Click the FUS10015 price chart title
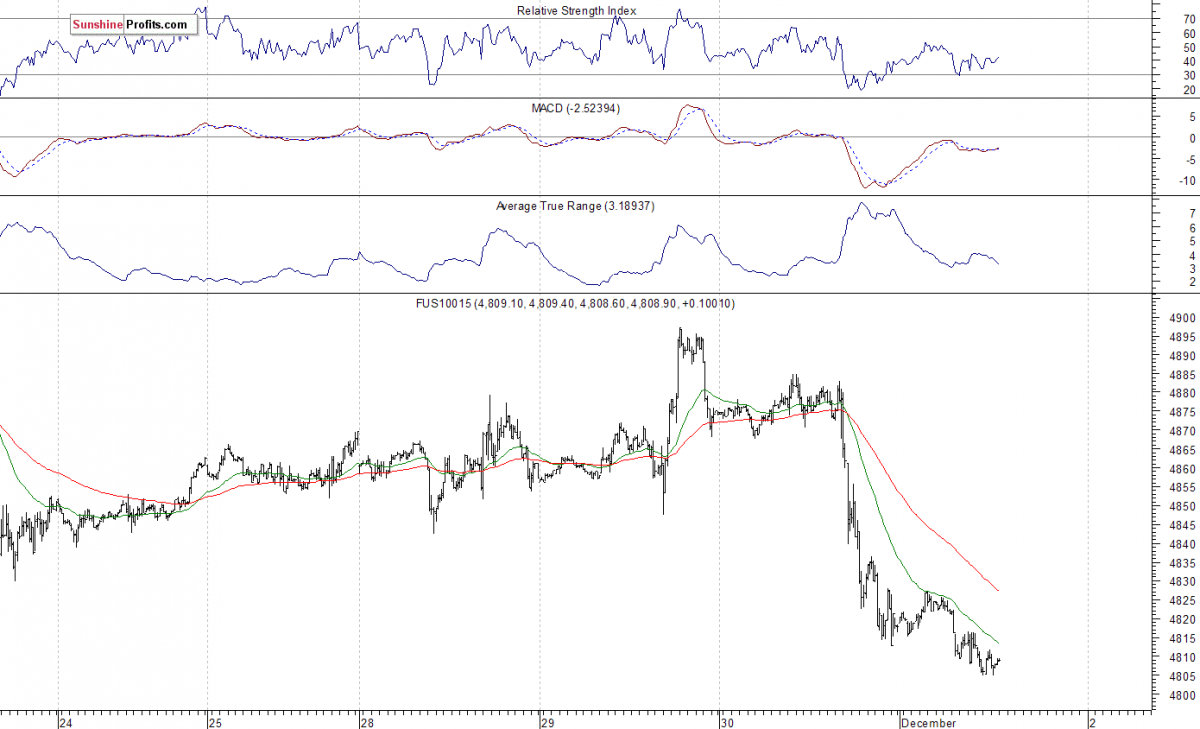Image resolution: width=1200 pixels, height=729 pixels. [x=576, y=303]
